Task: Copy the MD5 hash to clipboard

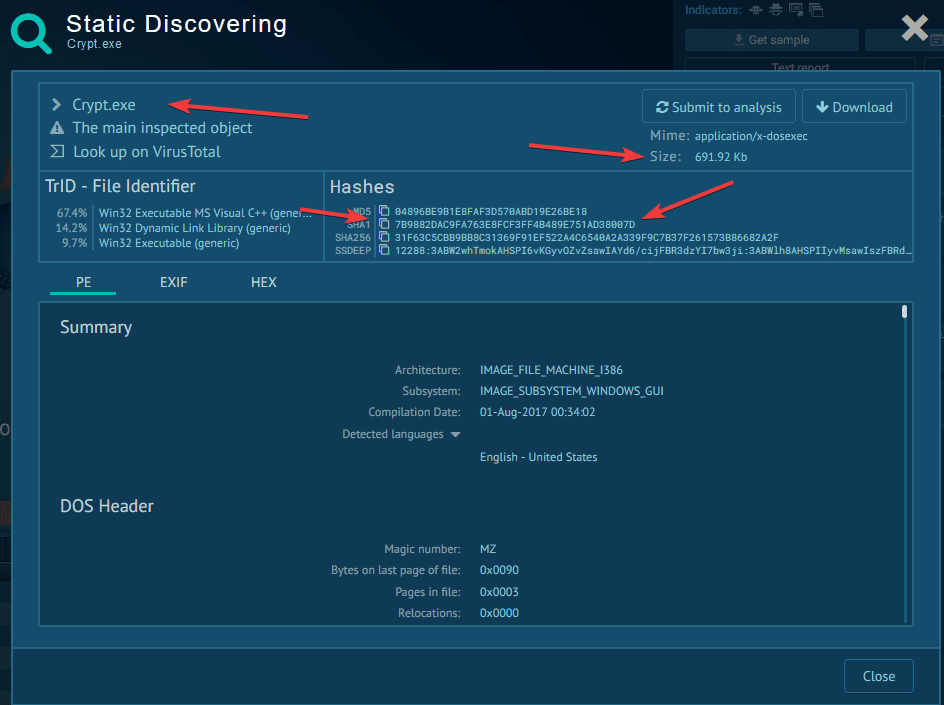Action: coord(385,212)
